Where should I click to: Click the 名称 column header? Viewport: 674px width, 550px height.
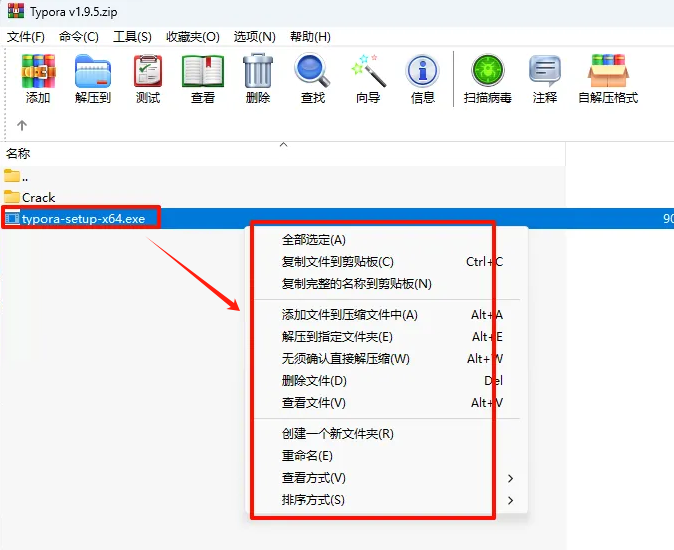coord(18,153)
